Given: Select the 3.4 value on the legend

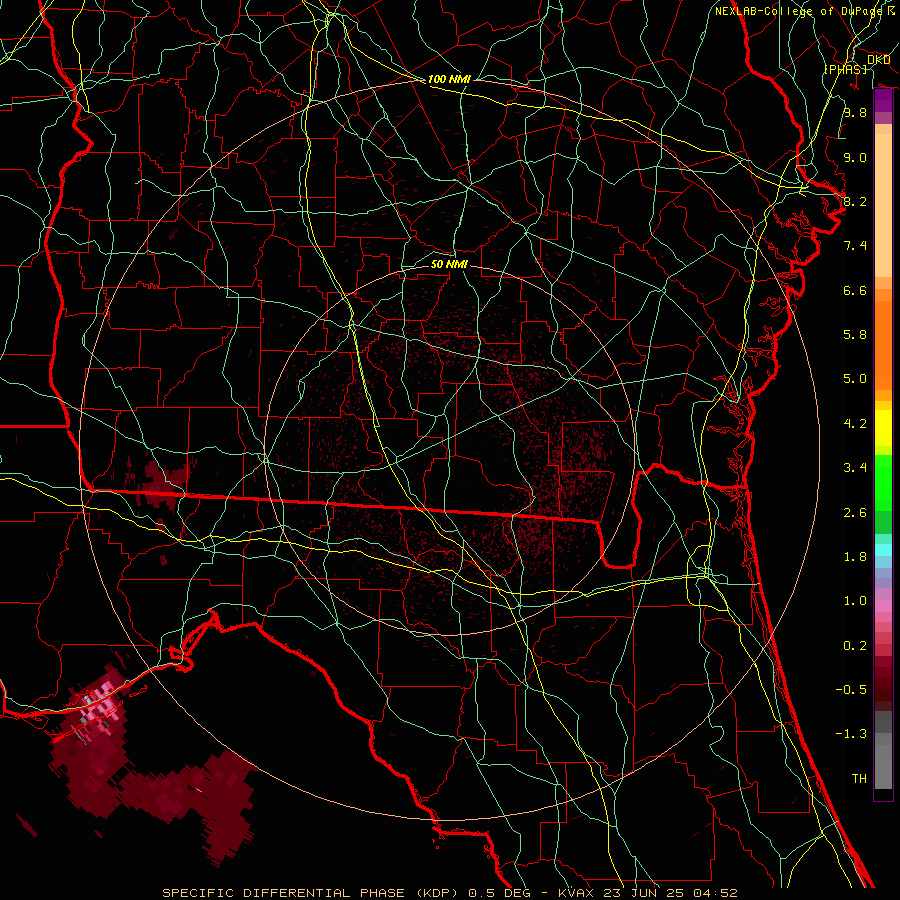Looking at the screenshot, I should coord(855,468).
